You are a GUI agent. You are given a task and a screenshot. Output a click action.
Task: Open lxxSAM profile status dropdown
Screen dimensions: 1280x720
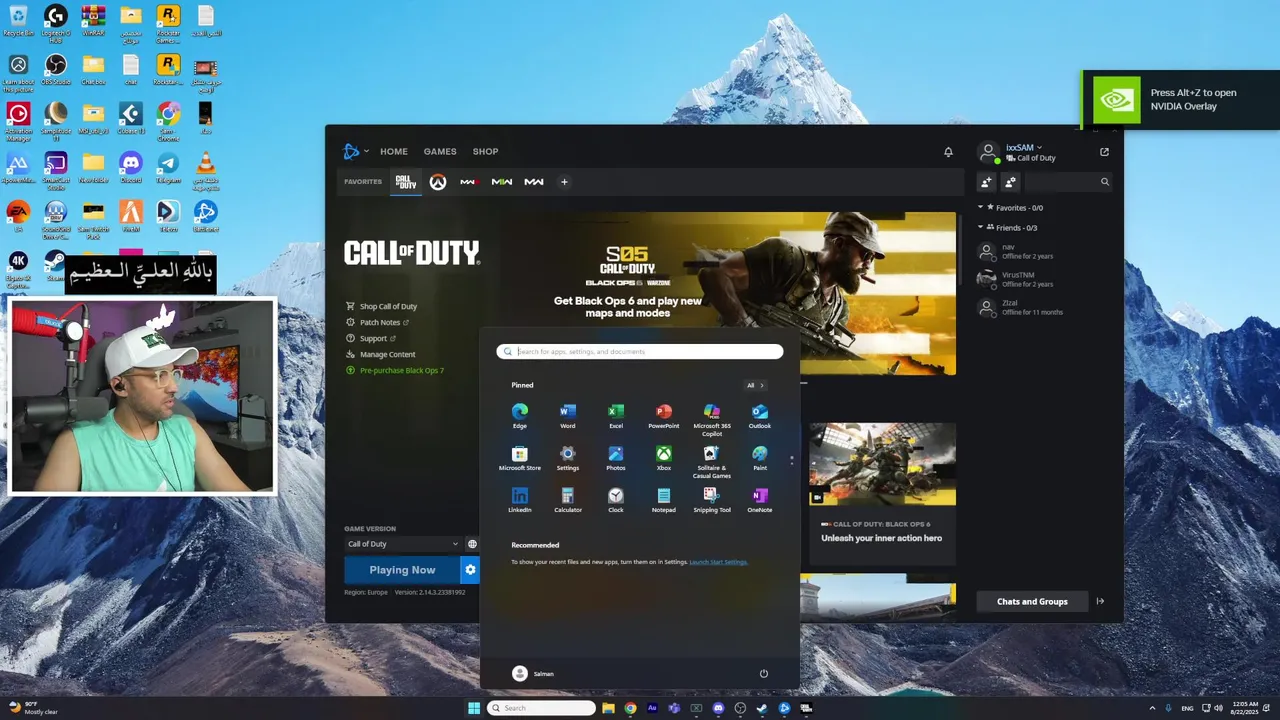(1023, 147)
